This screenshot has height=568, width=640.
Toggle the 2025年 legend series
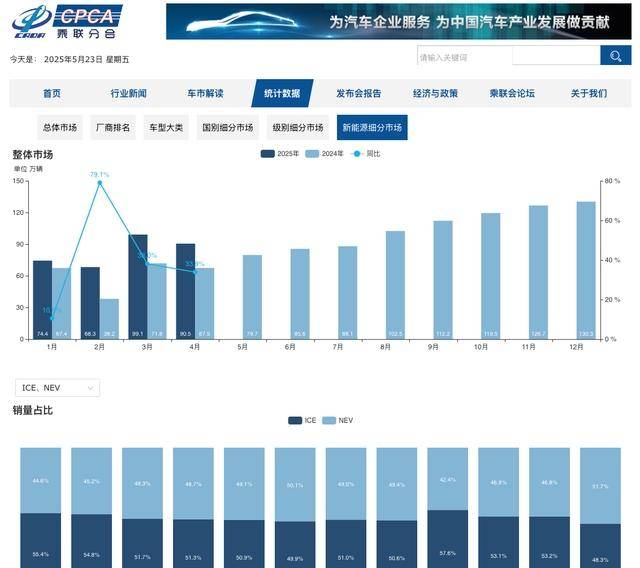[x=280, y=154]
